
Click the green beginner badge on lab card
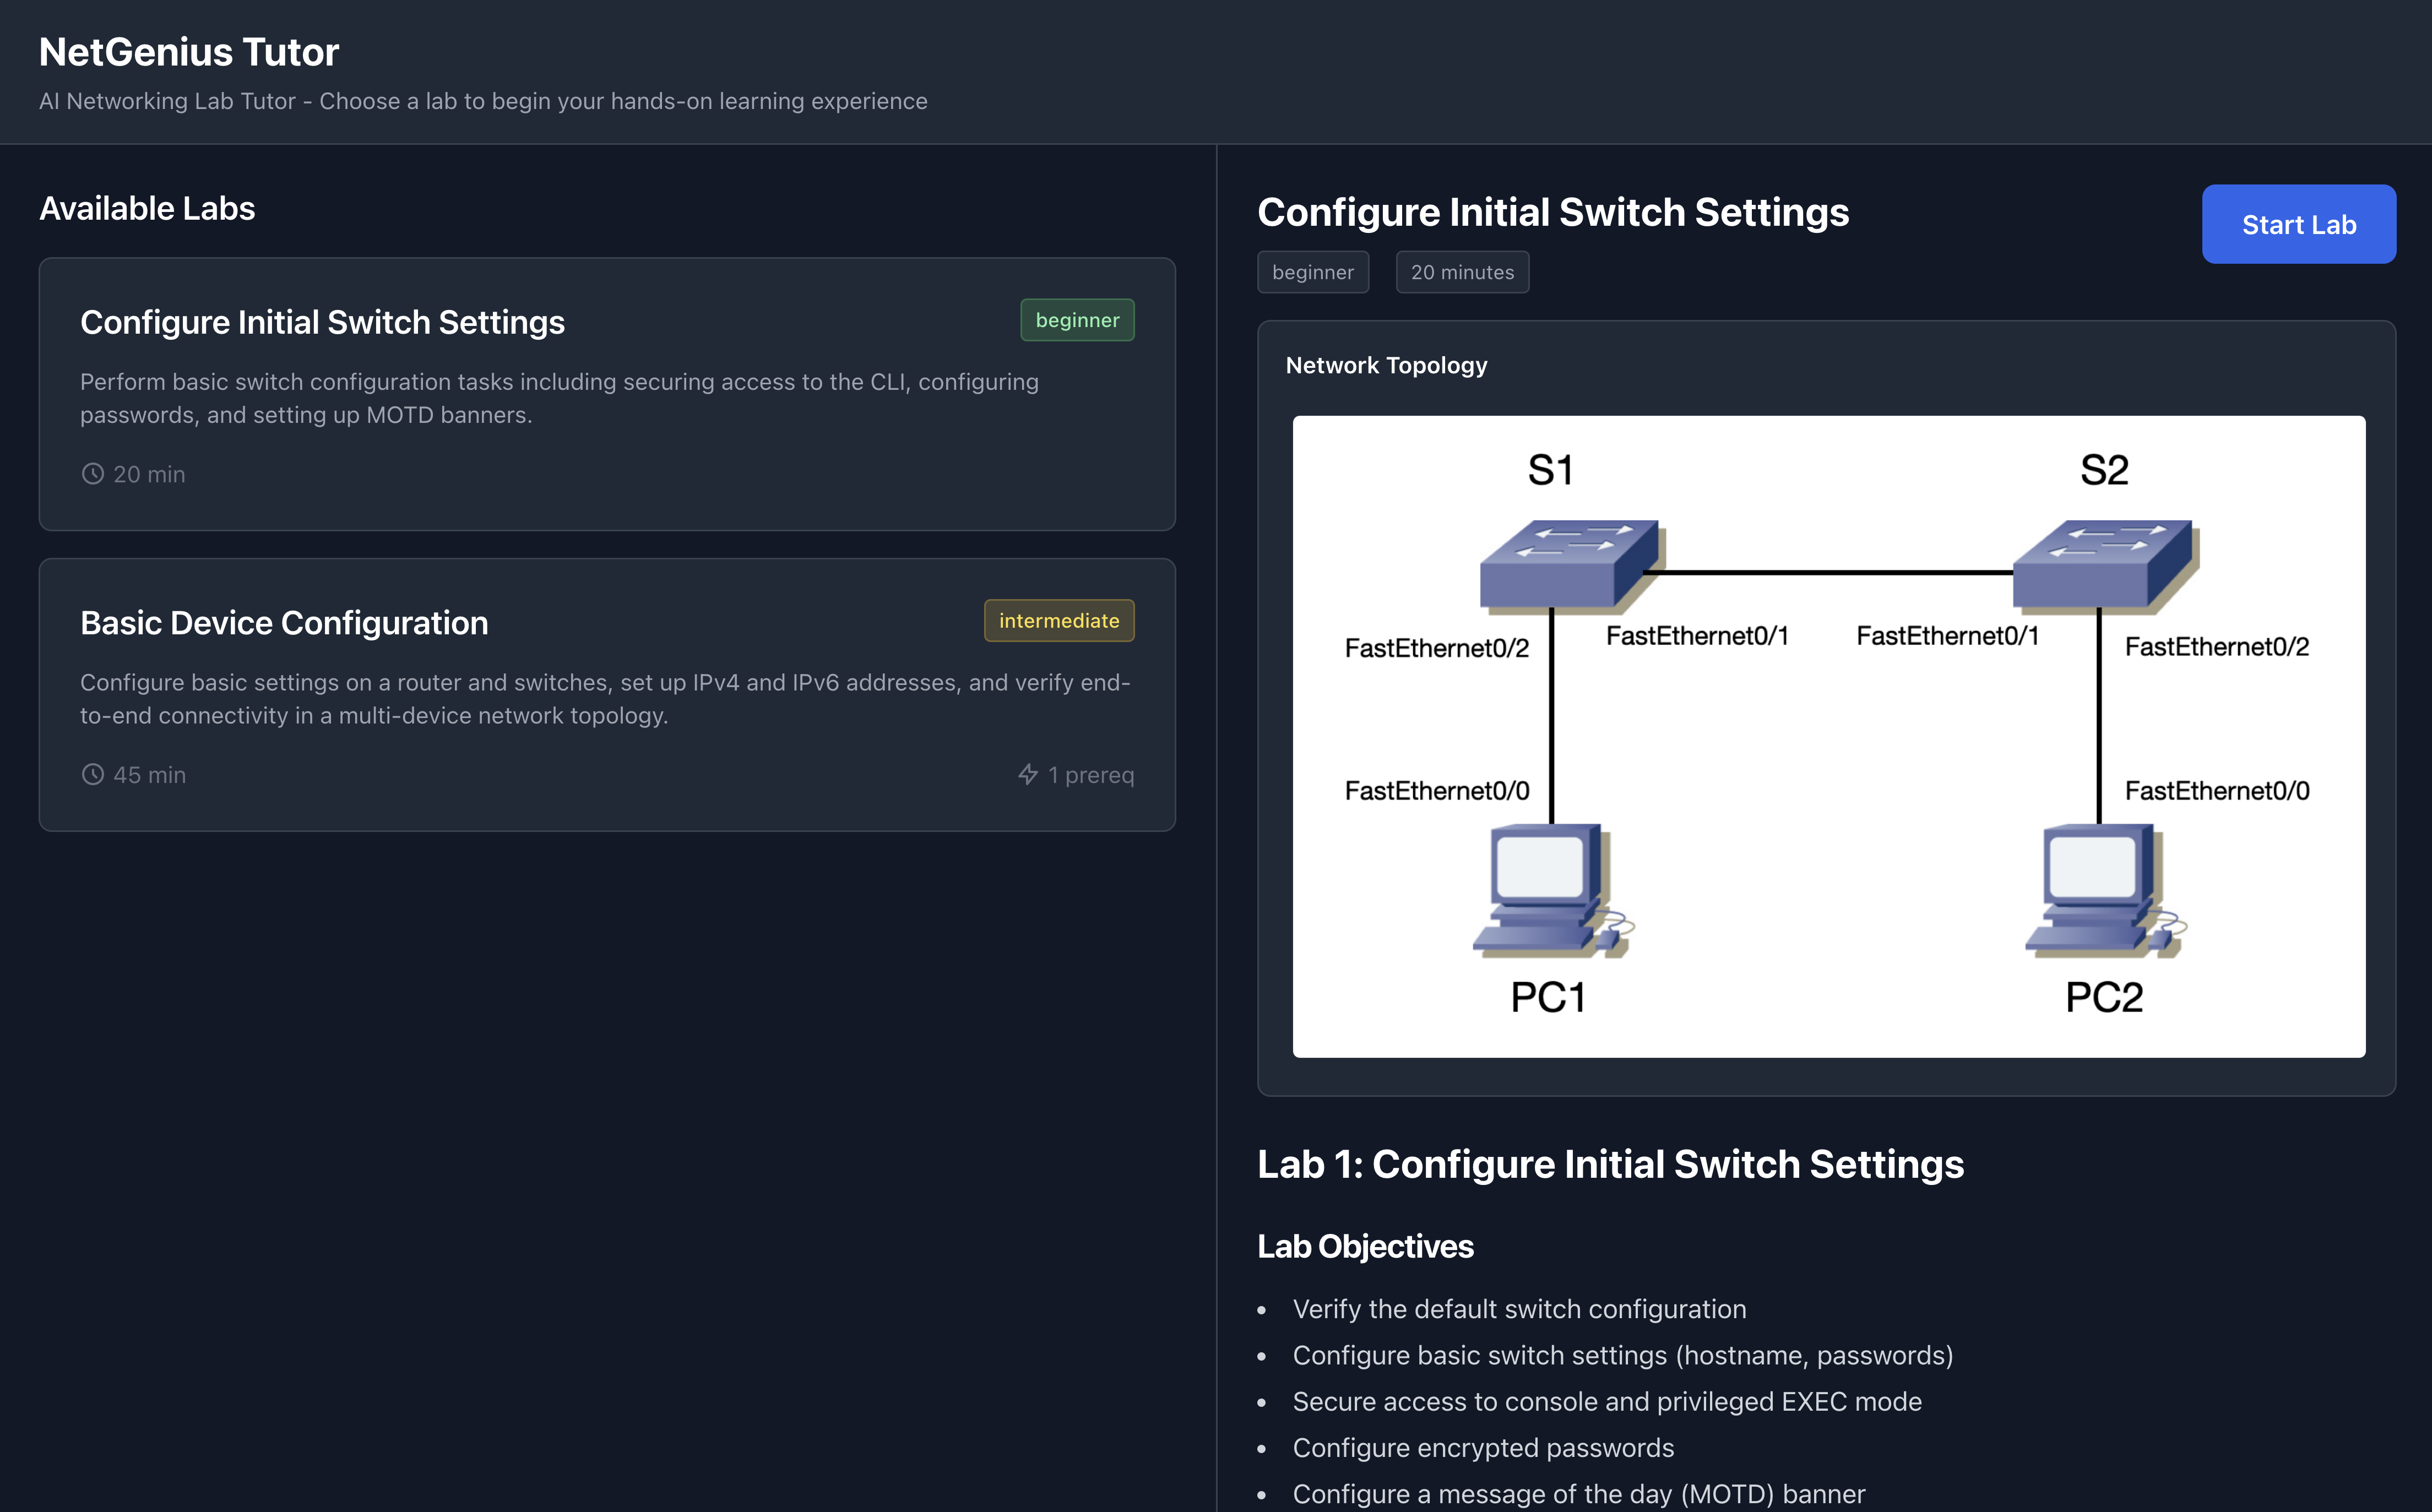click(1077, 320)
